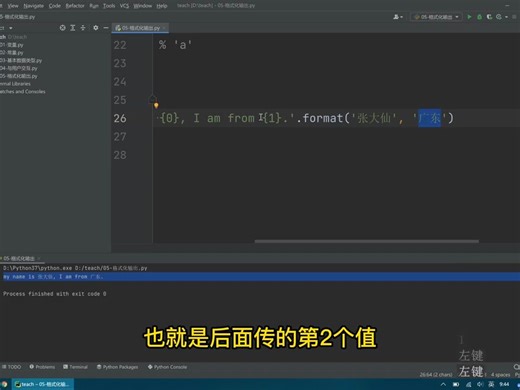Image resolution: width=520 pixels, height=390 pixels.
Task: Open the Run menu
Action: 94,6
